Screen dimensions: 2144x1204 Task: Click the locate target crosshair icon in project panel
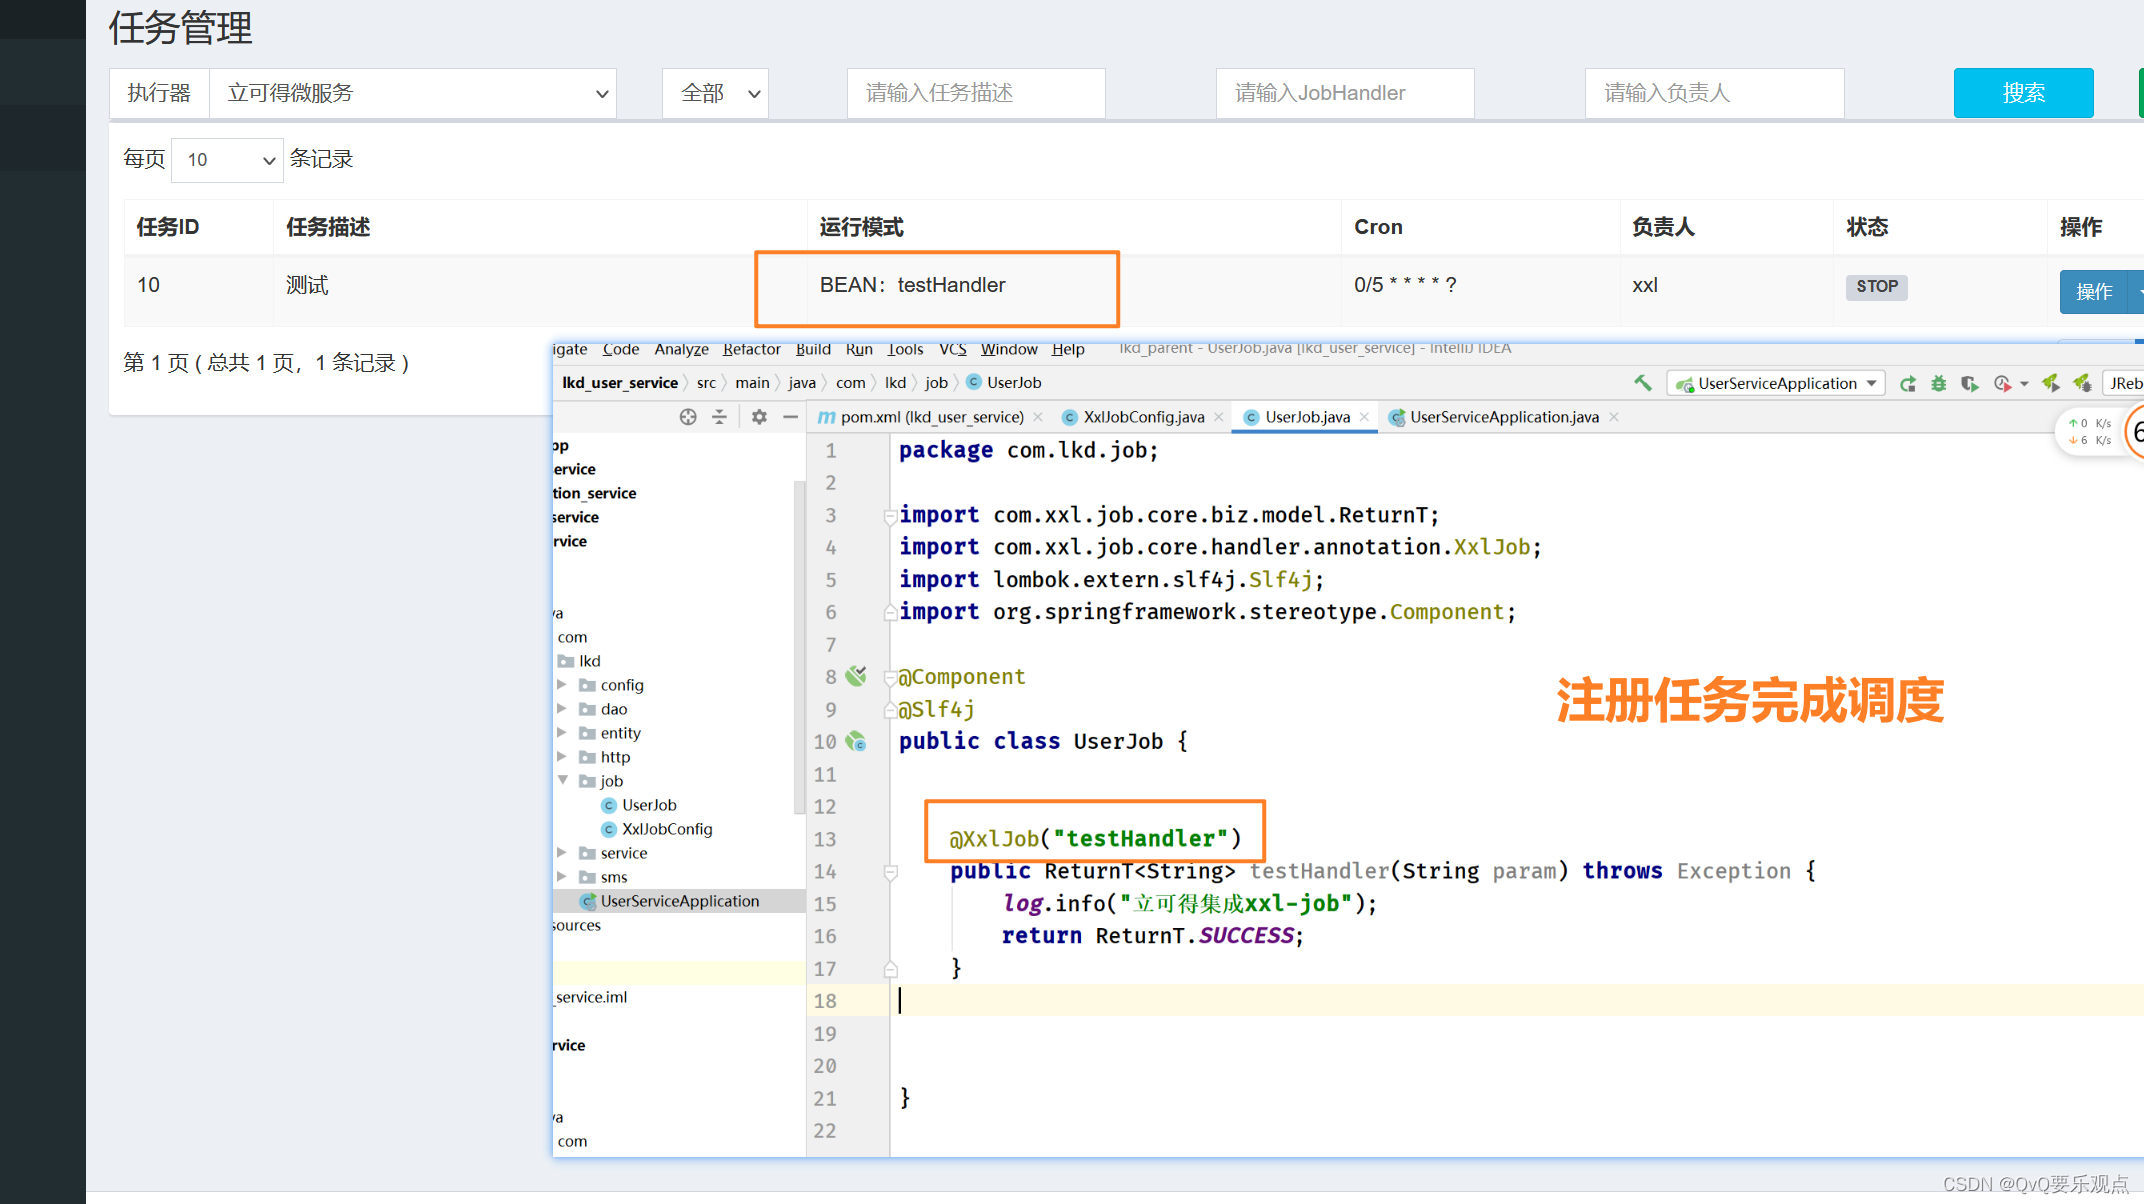click(x=688, y=417)
